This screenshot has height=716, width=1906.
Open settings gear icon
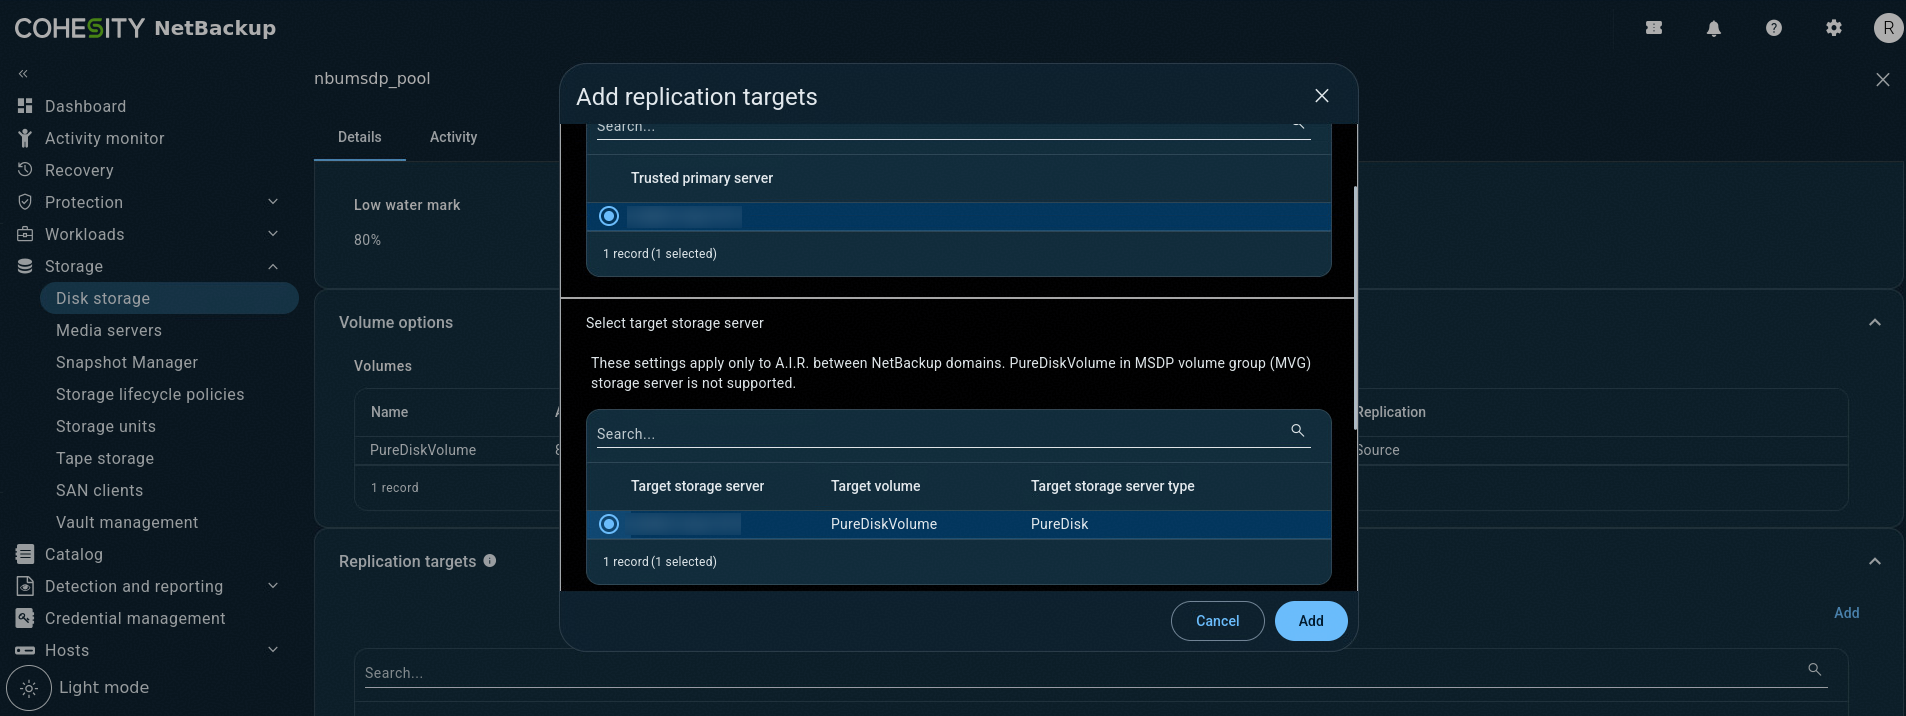click(x=1834, y=28)
